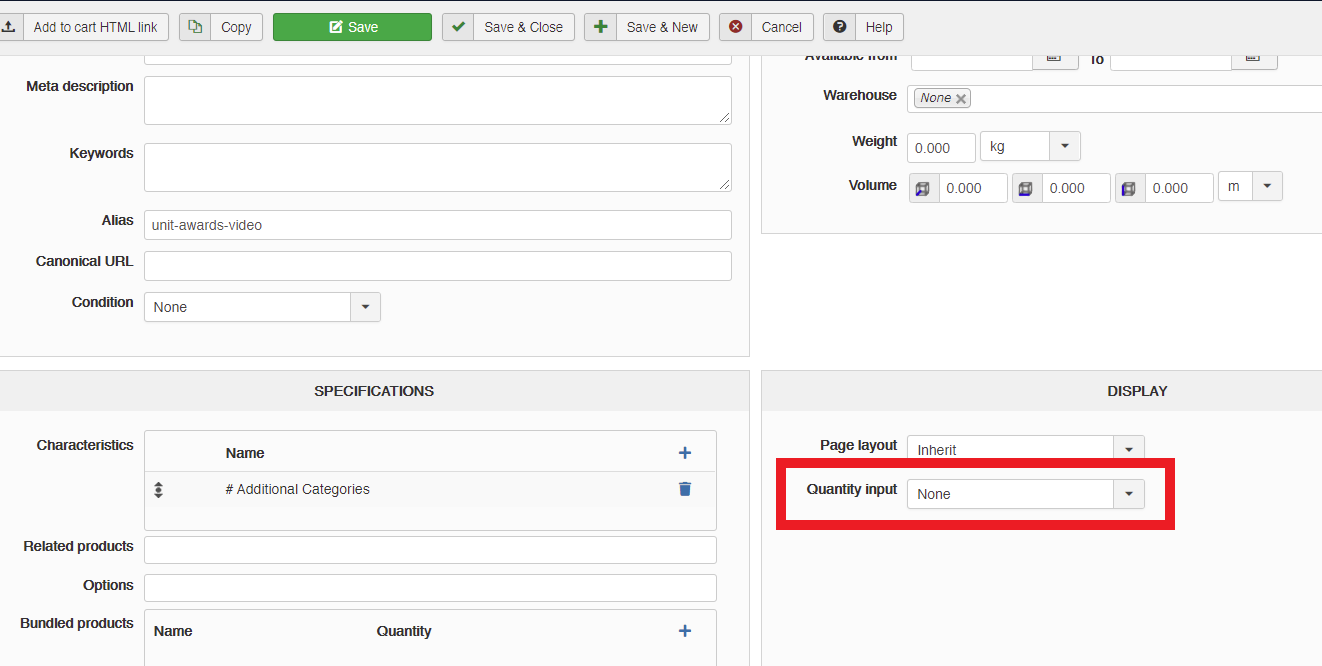
Task: Add a bundled product with plus icon
Action: coord(685,631)
